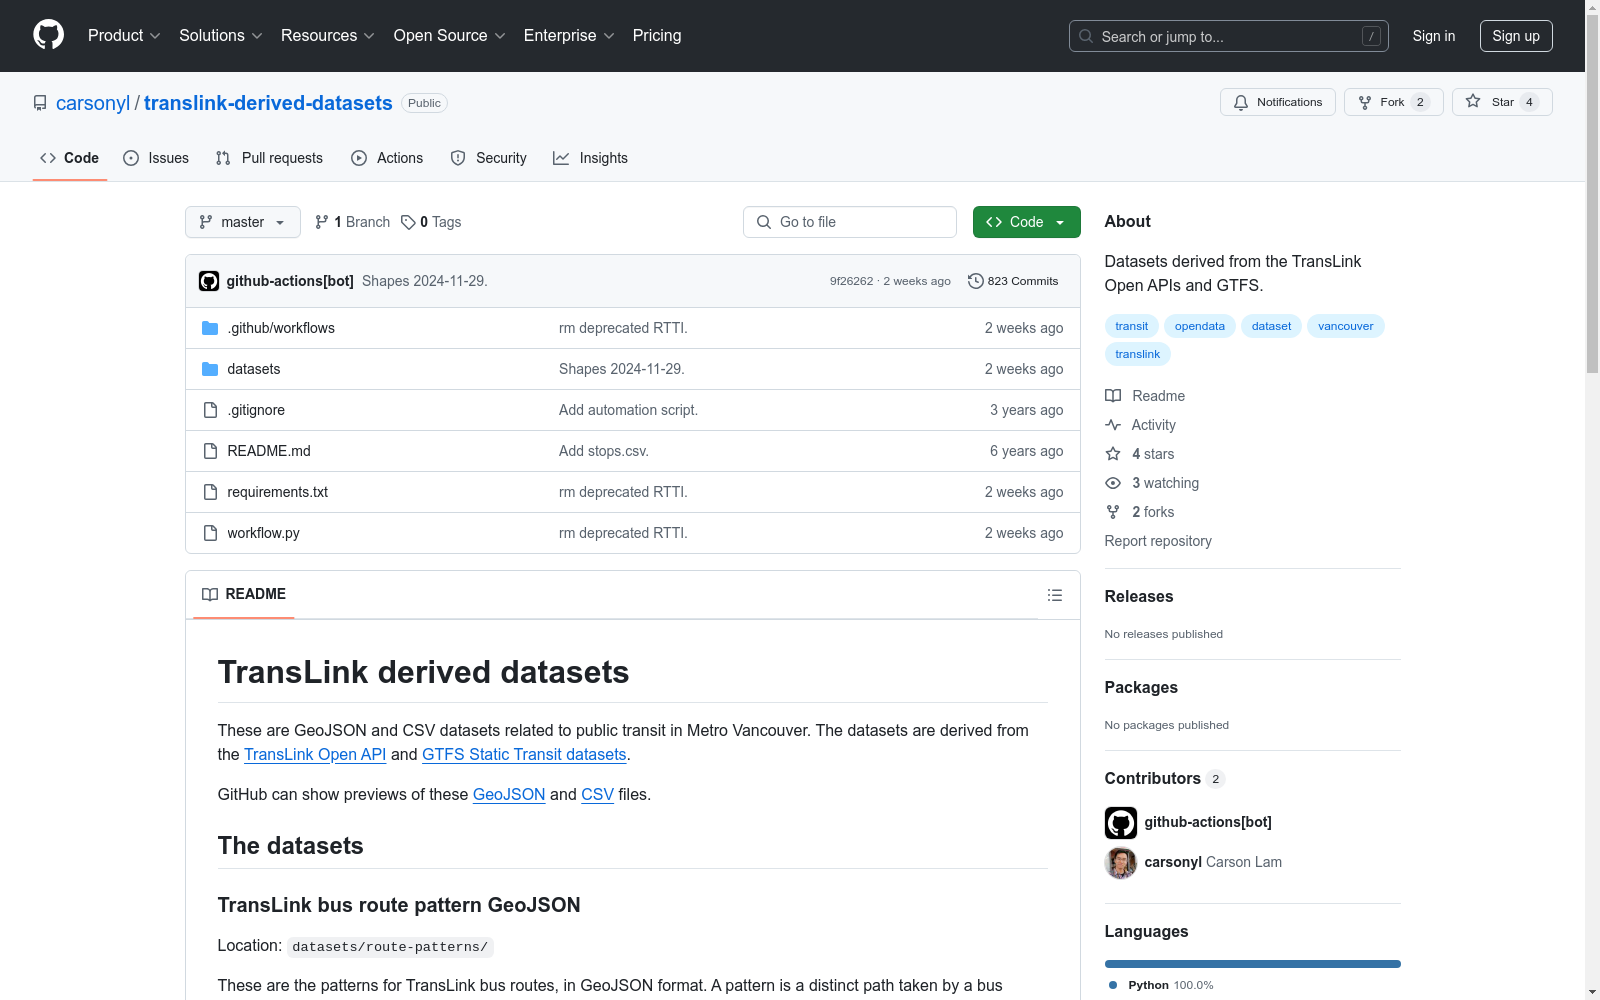The width and height of the screenshot is (1600, 1000).
Task: Open the Pricing link in header
Action: (657, 35)
